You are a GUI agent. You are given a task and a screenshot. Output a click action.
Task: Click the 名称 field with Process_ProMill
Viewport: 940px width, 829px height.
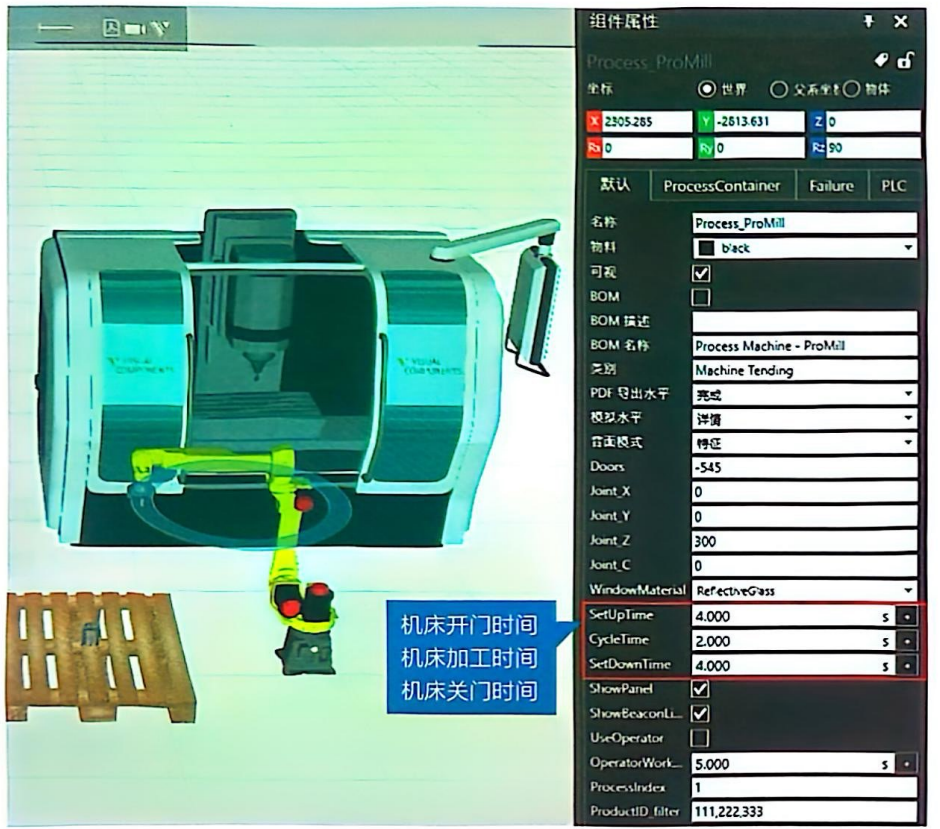(x=804, y=223)
